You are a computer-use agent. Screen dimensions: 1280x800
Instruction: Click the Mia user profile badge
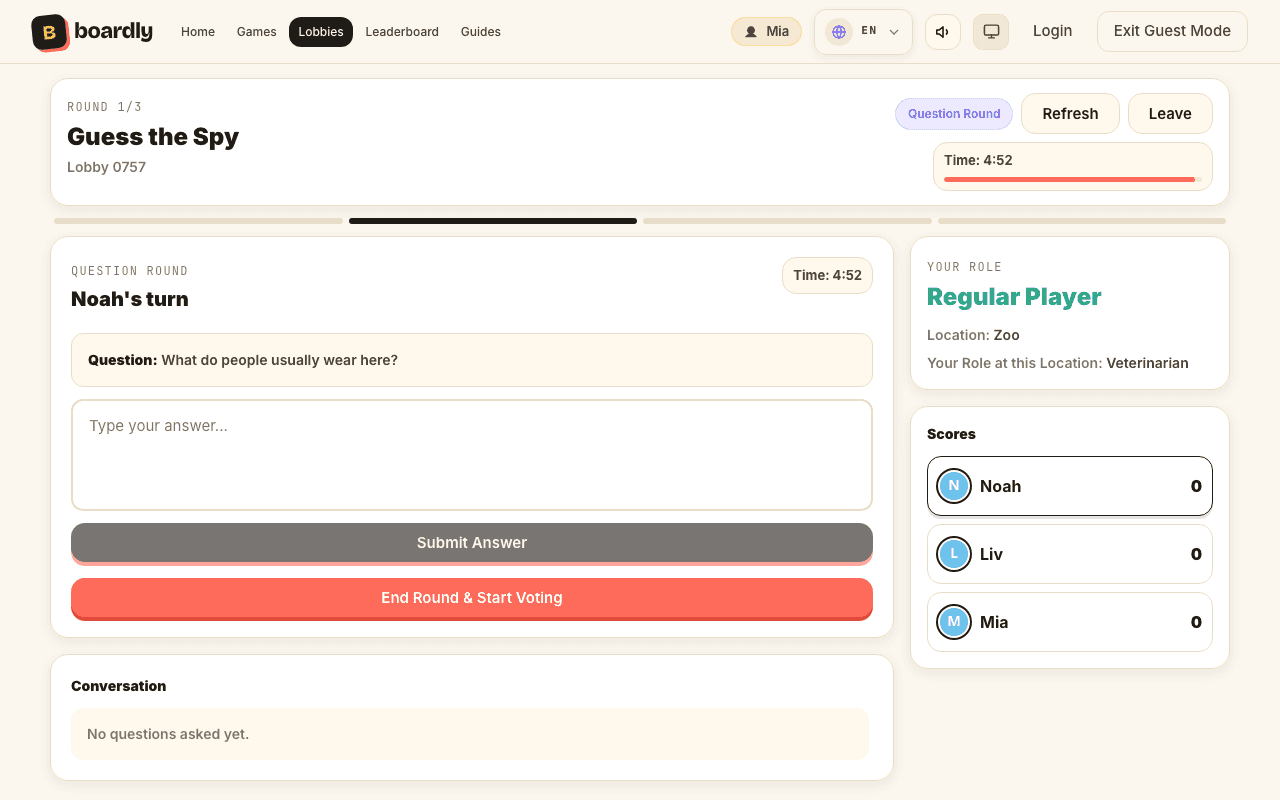click(766, 32)
